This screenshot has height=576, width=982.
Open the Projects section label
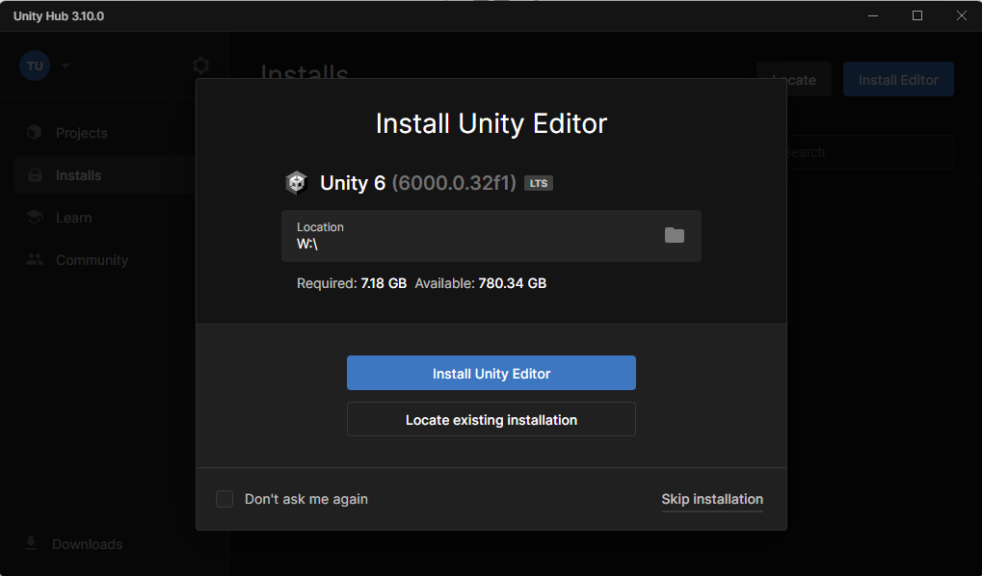pos(81,133)
